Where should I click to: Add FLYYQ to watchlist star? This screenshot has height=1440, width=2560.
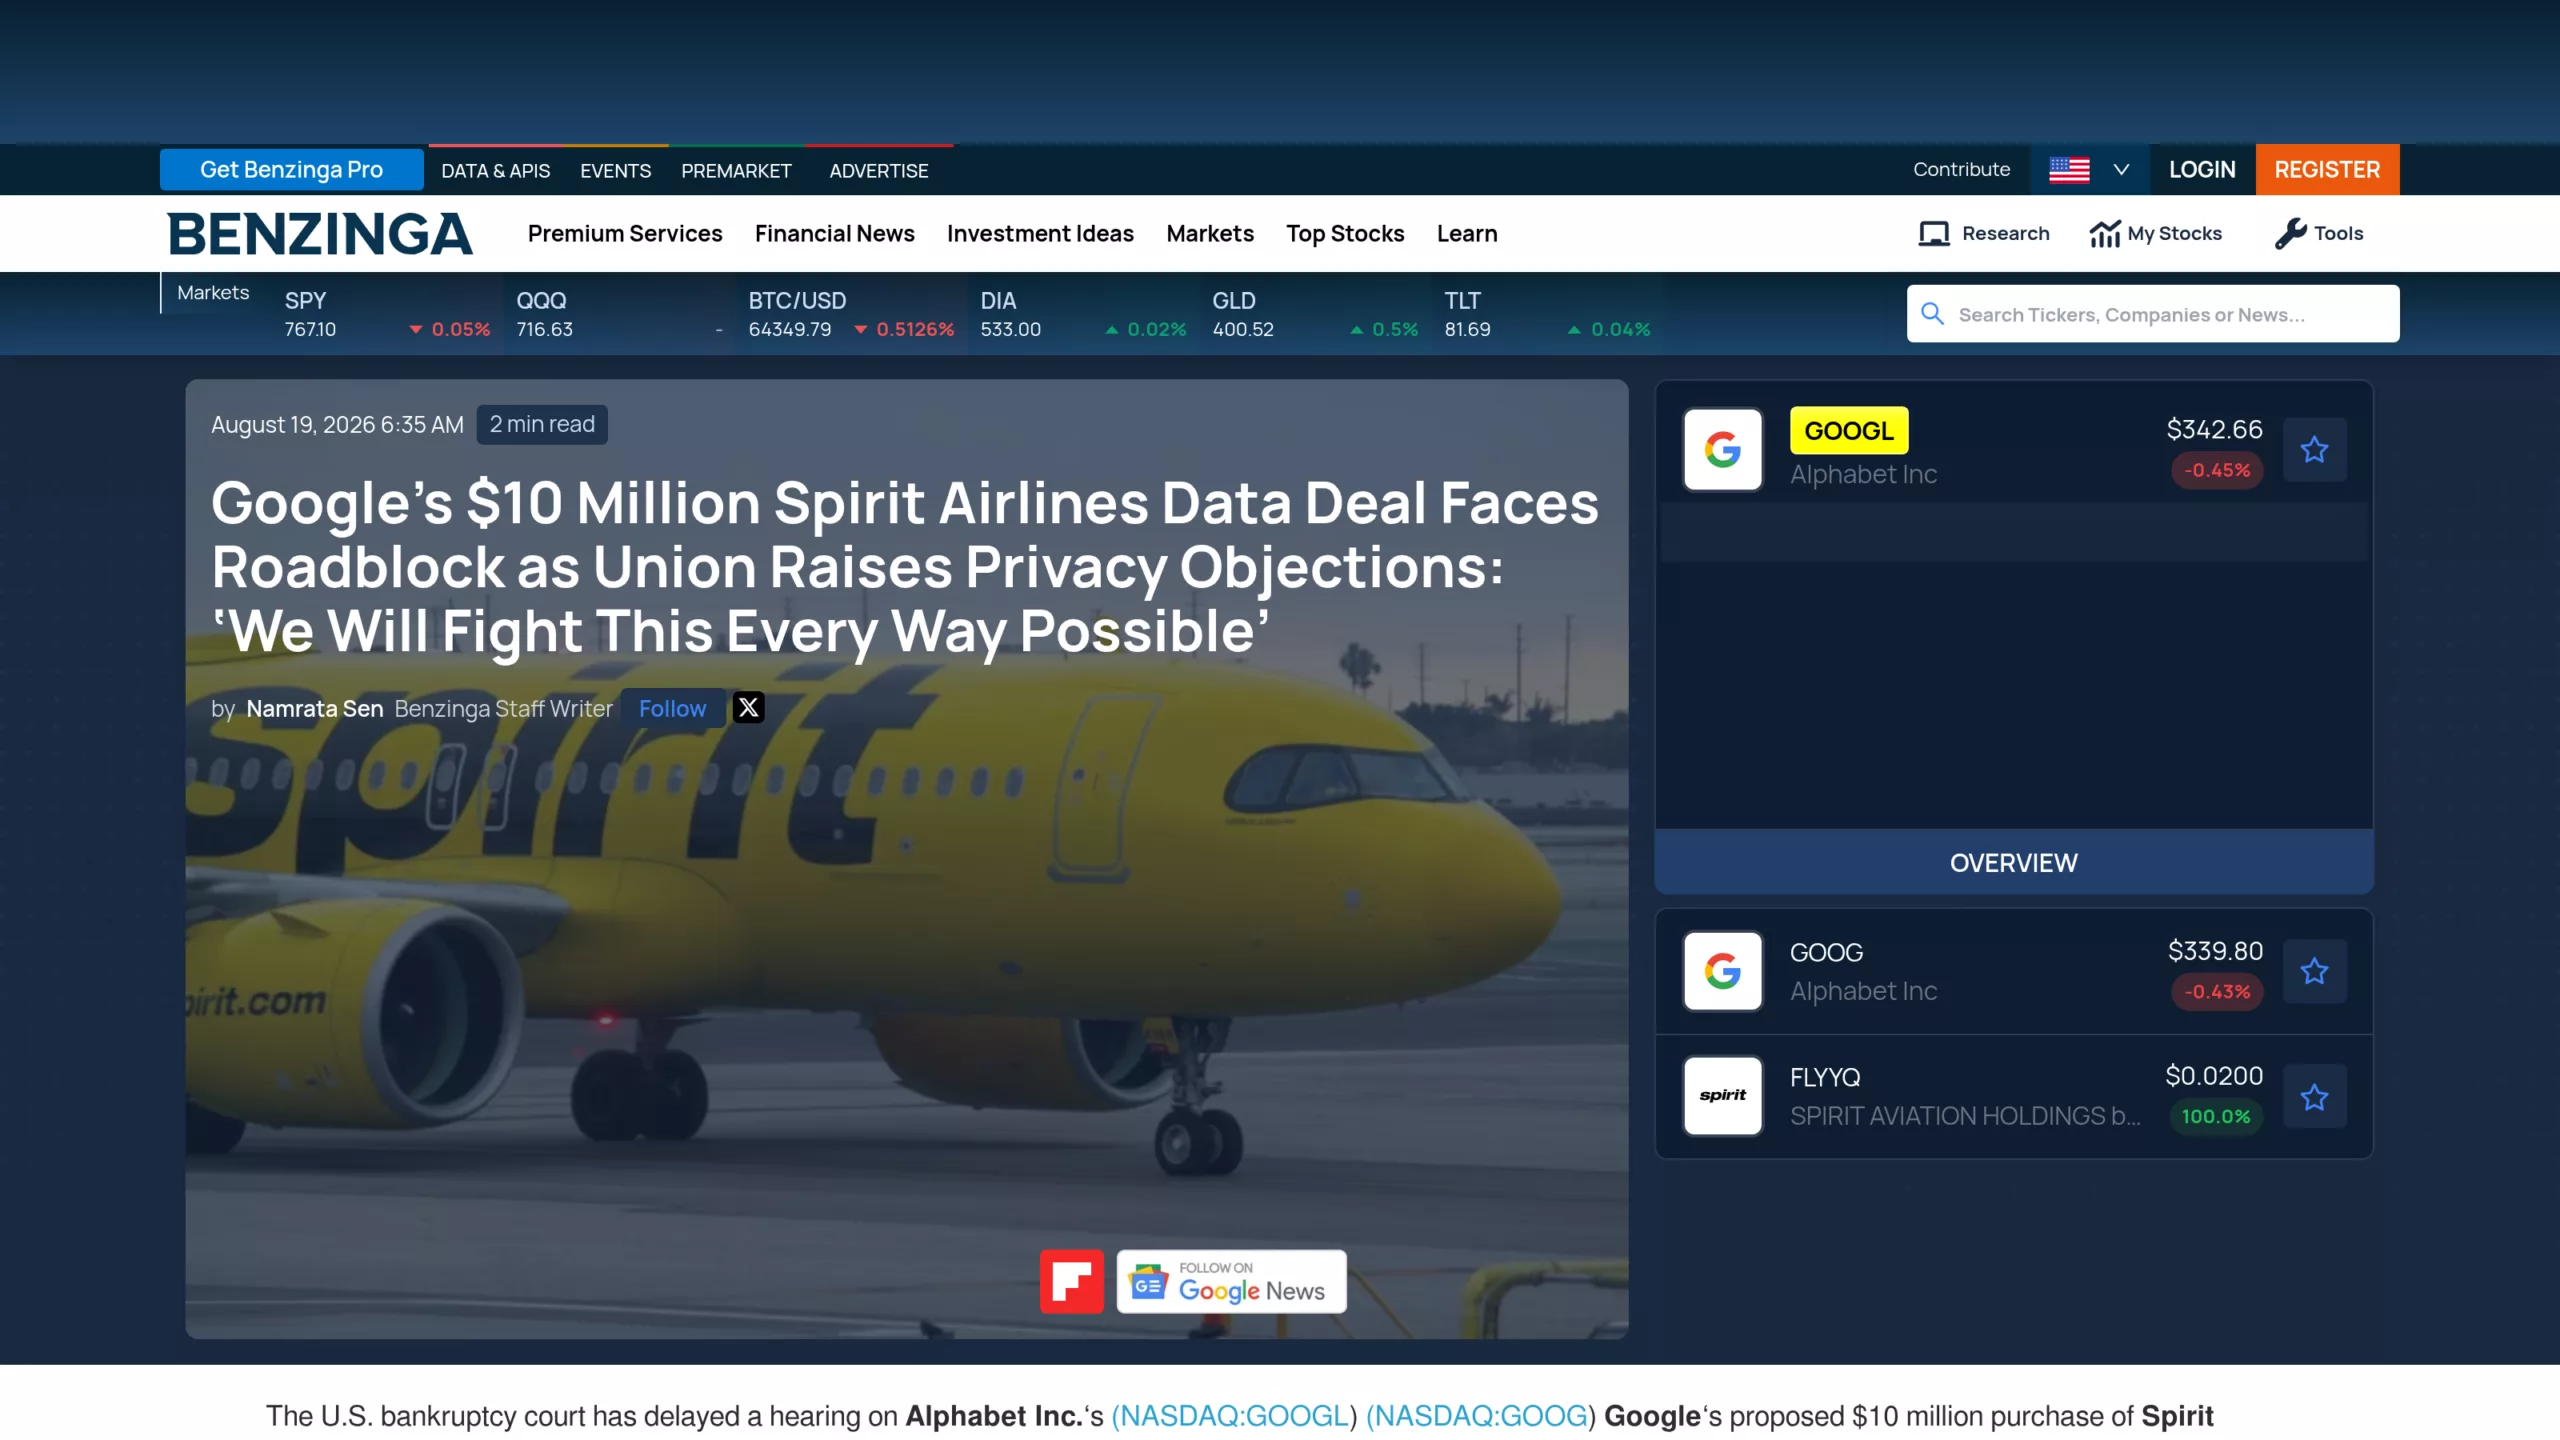click(x=2314, y=1097)
